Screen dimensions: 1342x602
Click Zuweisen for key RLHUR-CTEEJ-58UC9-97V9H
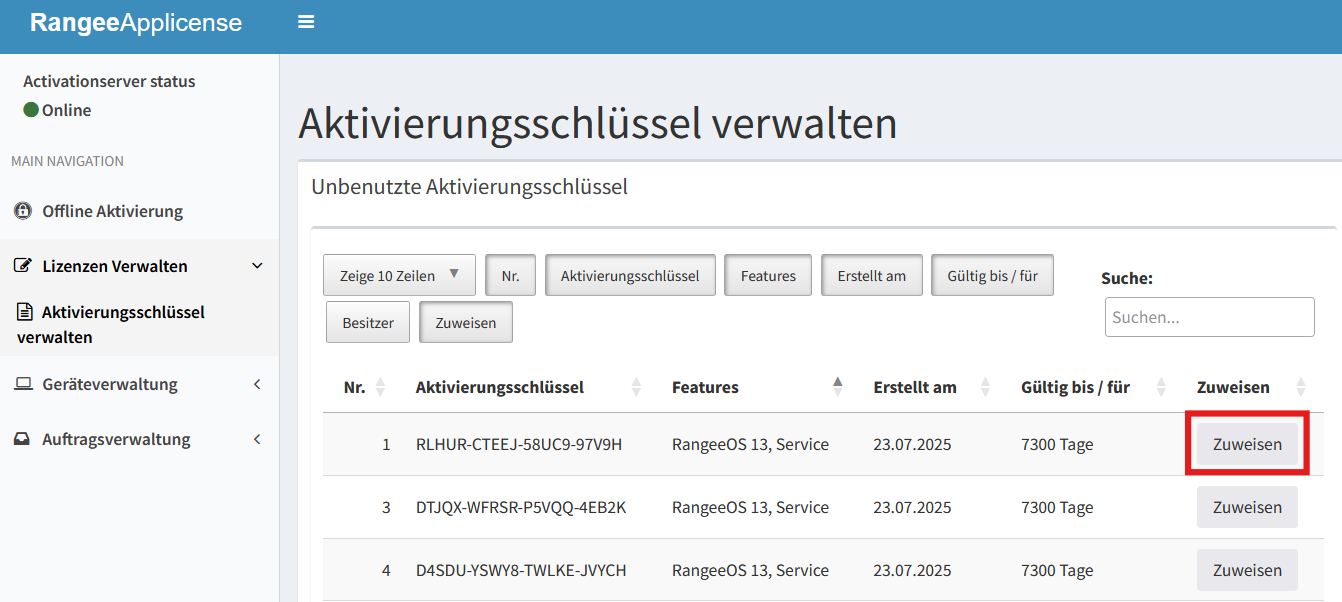pos(1246,444)
